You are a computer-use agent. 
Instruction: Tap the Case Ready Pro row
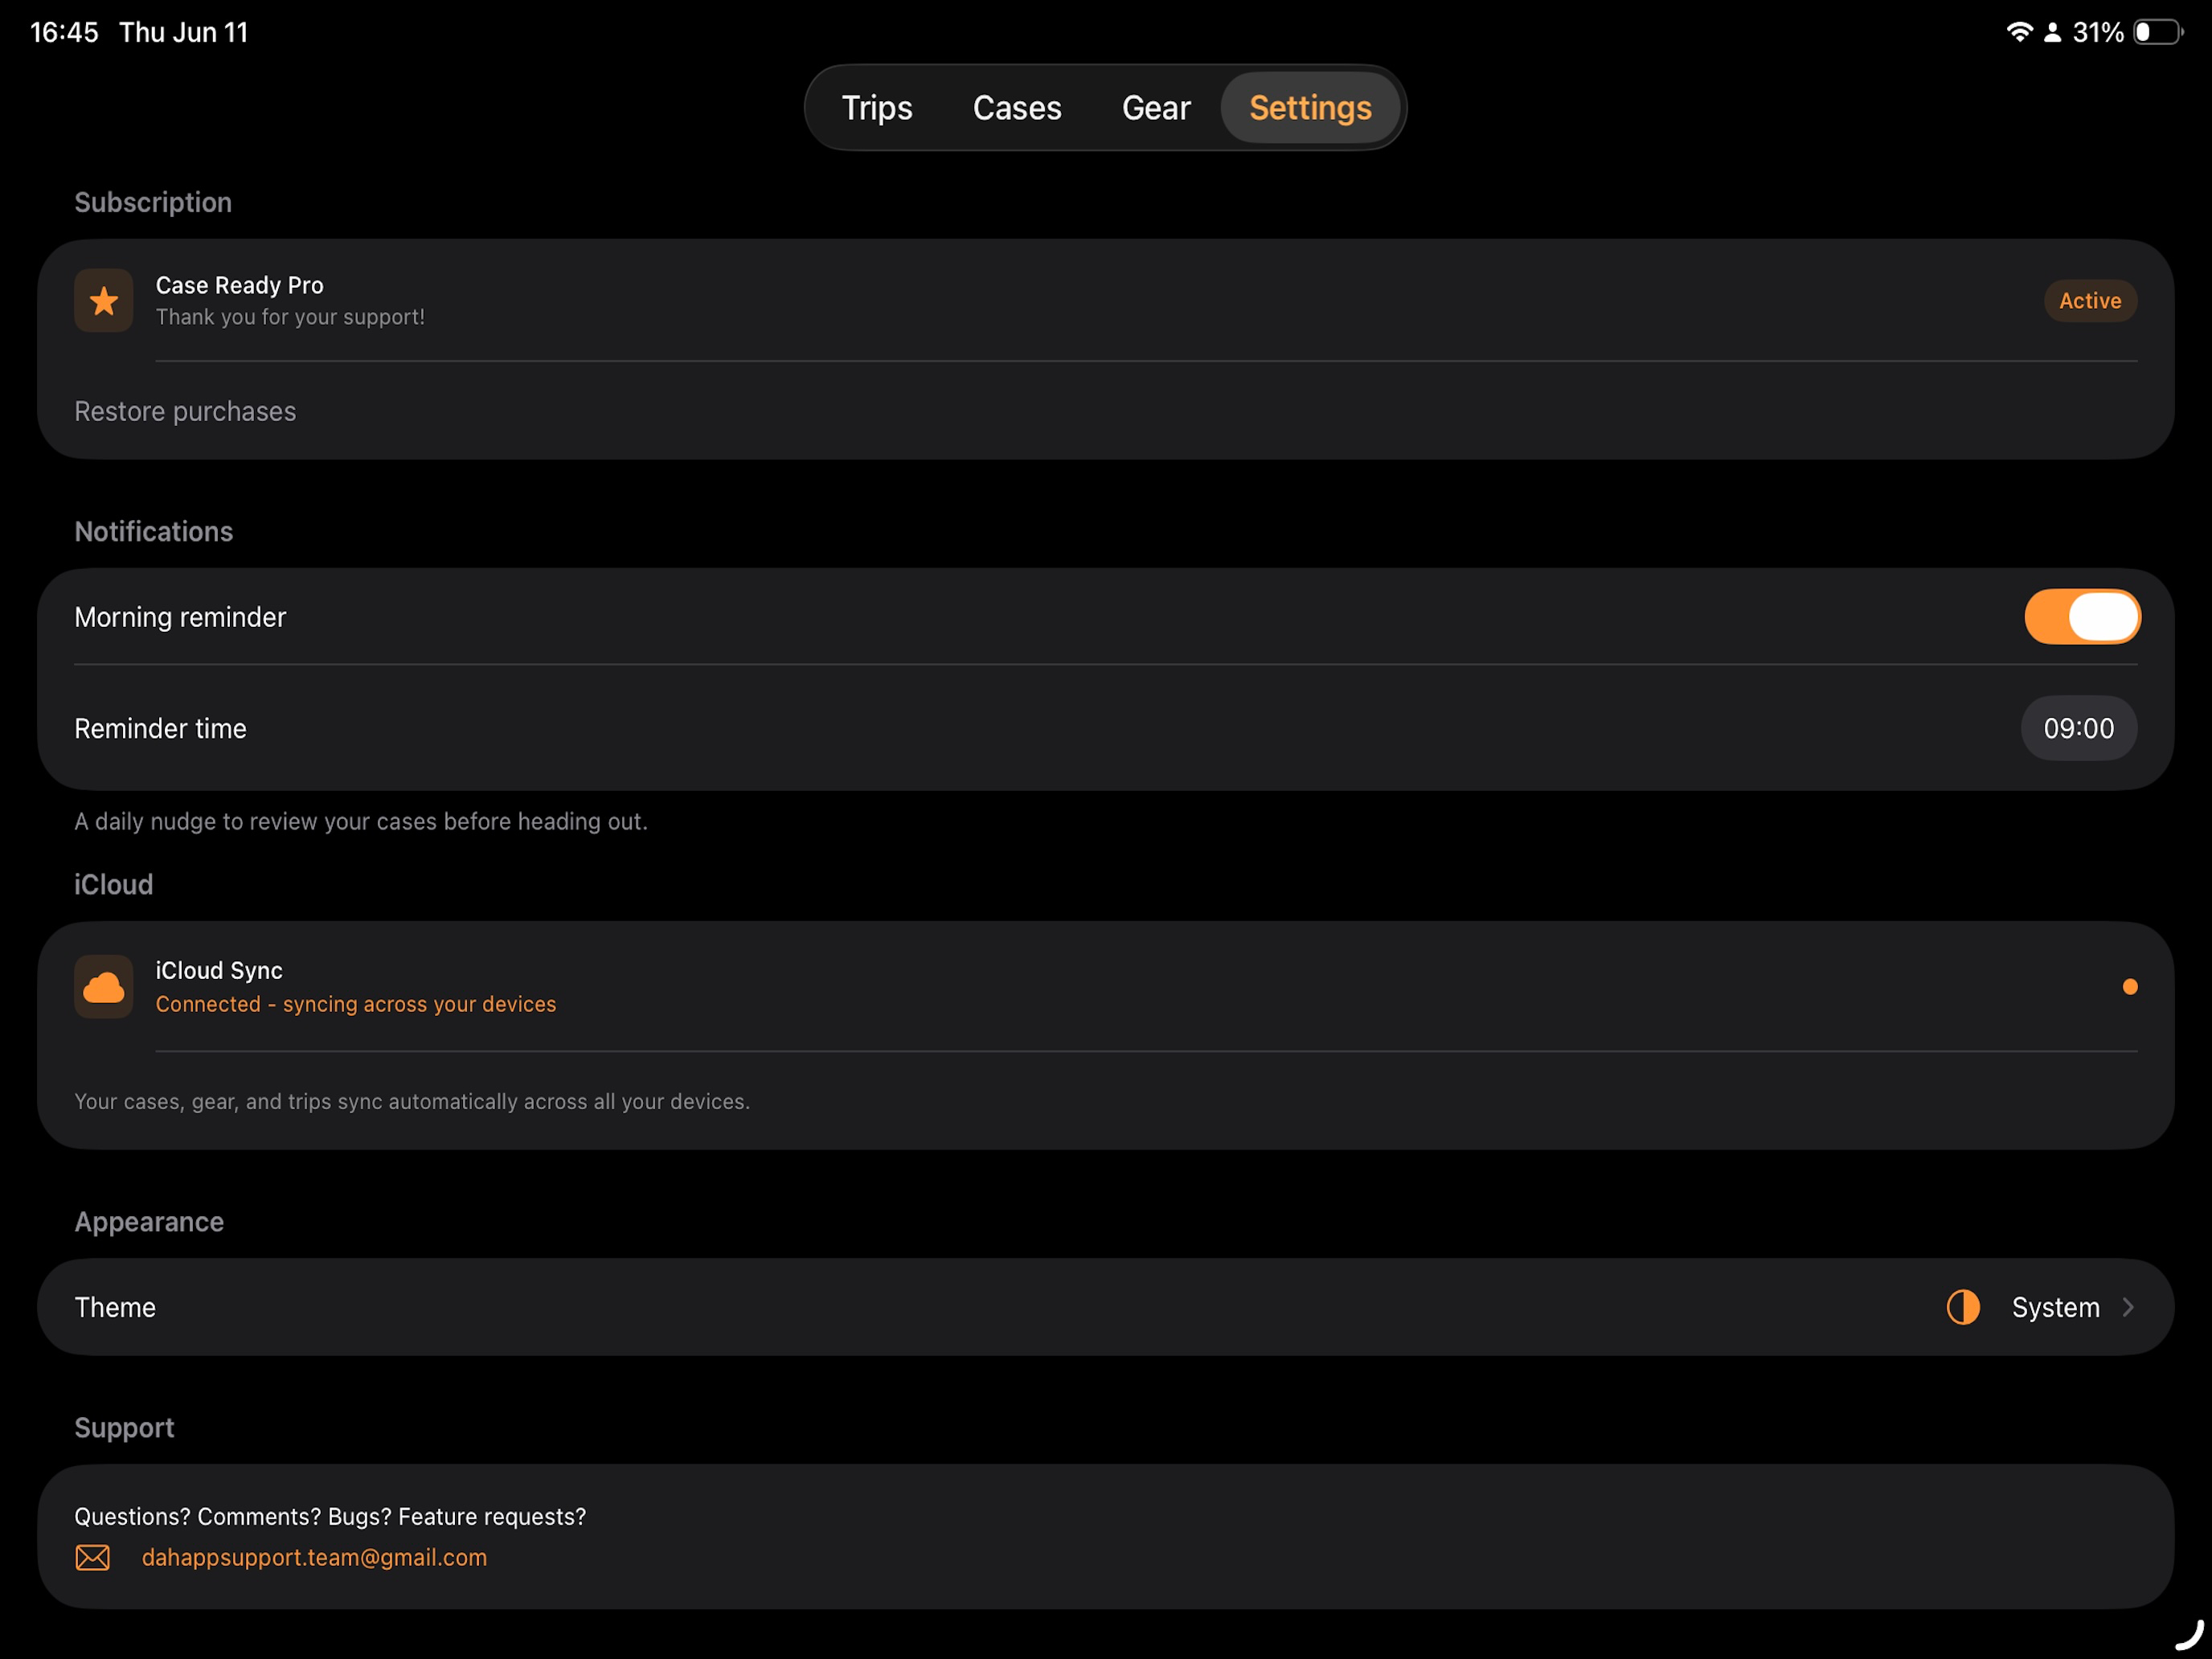1106,300
